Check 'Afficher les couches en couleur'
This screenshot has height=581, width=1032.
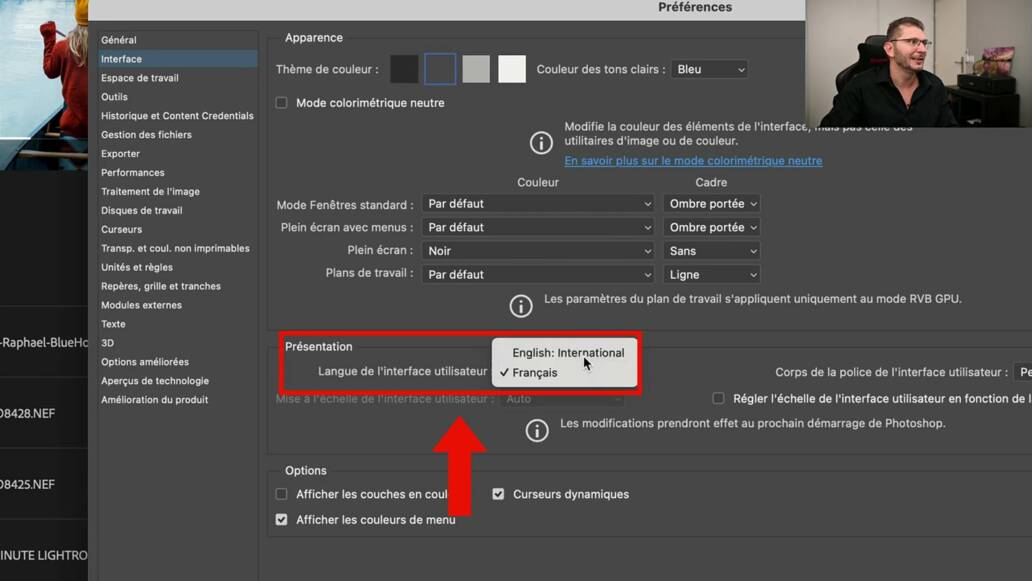[281, 493]
